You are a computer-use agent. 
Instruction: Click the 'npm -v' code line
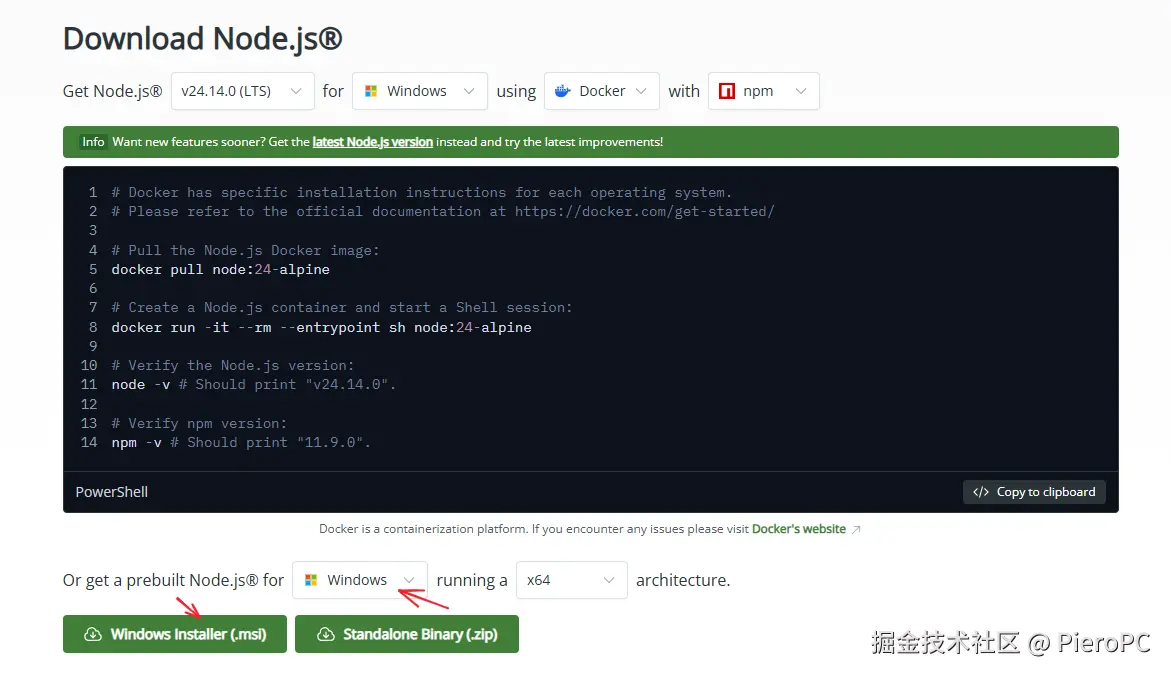241,443
